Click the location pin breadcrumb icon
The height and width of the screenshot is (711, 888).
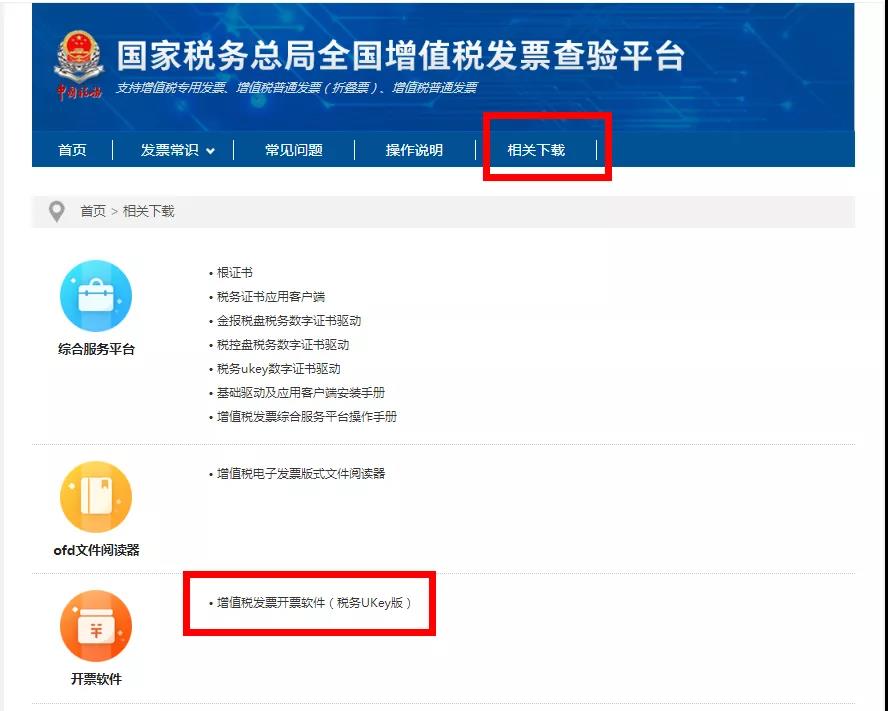pos(57,211)
